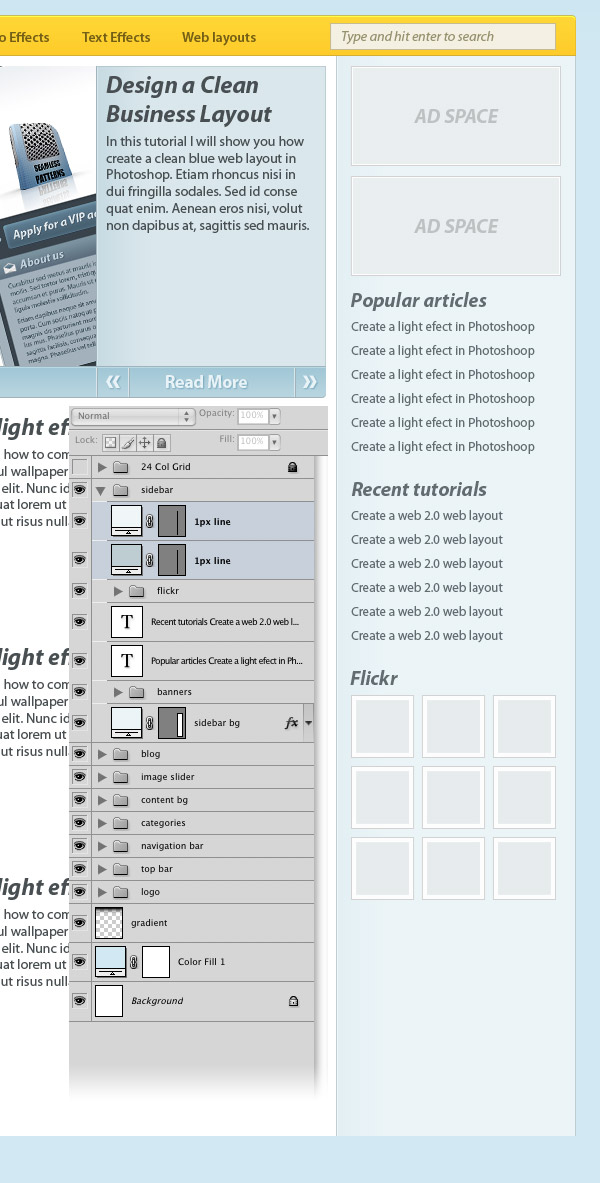Viewport: 600px width, 1183px height.
Task: Open the Design a Clean Business Layout title
Action: tap(189, 100)
